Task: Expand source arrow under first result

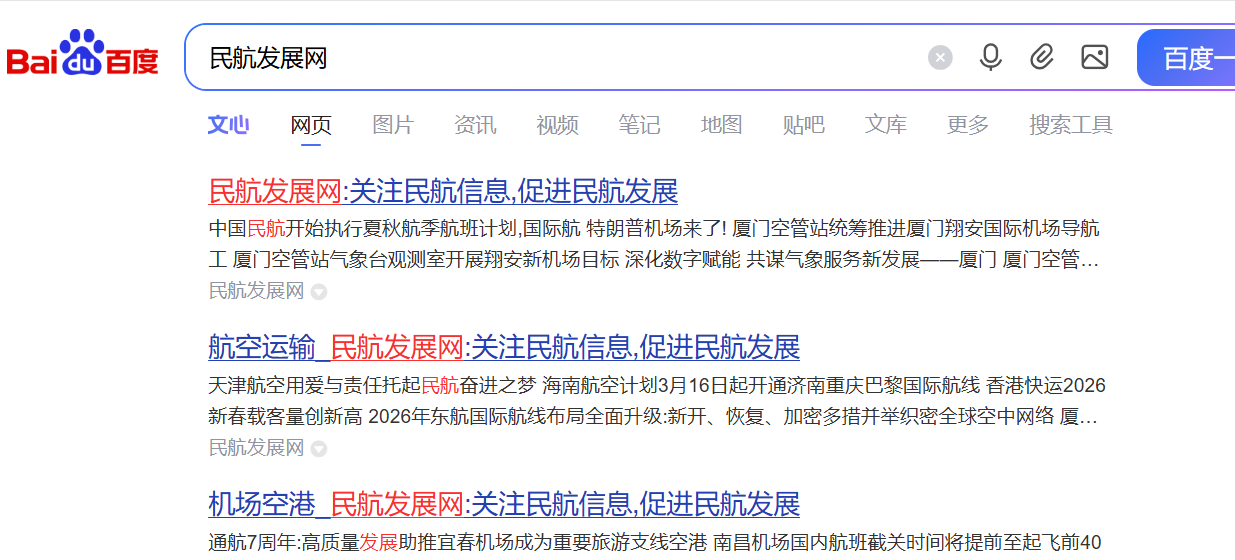Action: [319, 292]
